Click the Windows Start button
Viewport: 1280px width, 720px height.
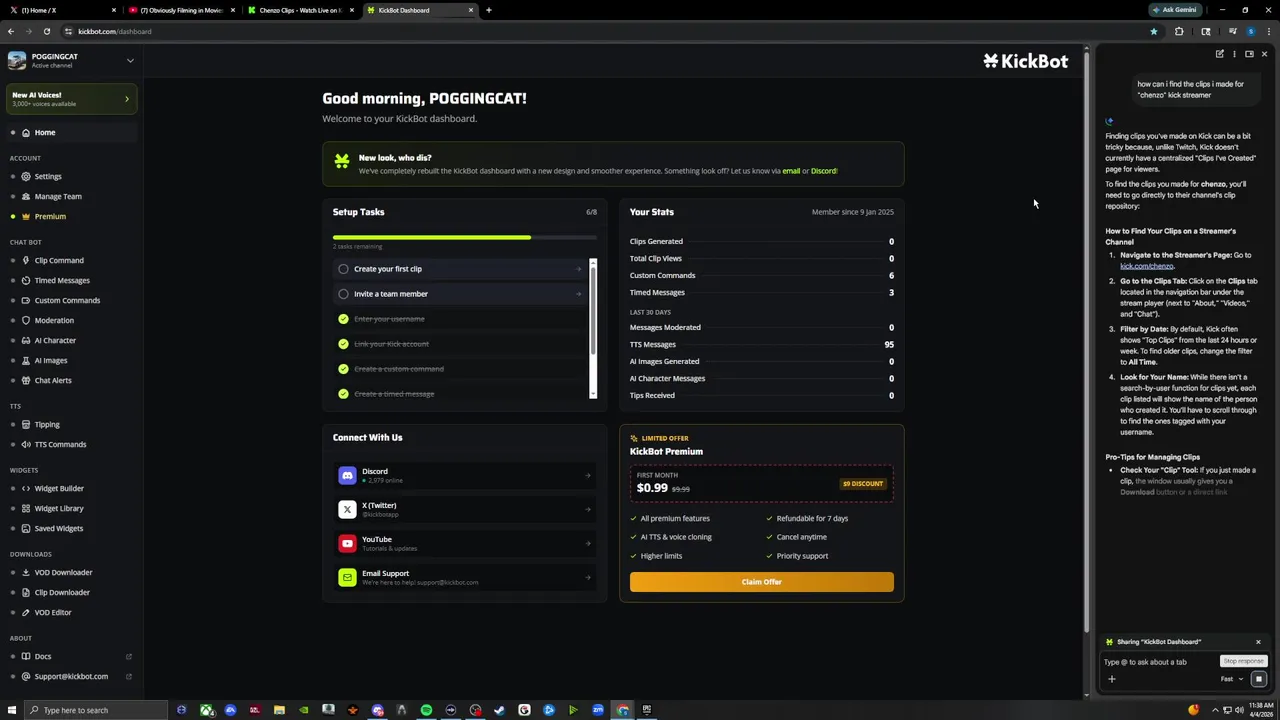point(12,710)
